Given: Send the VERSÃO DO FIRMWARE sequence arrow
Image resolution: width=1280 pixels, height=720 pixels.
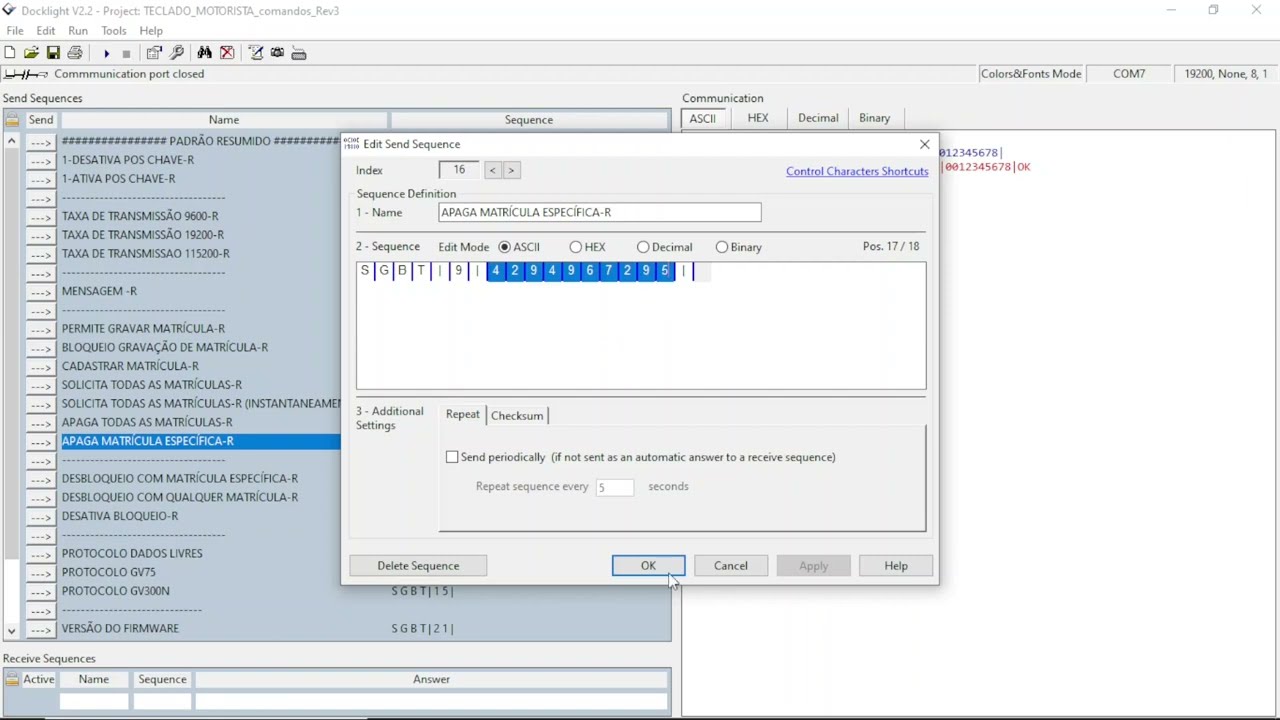Looking at the screenshot, I should (x=40, y=629).
